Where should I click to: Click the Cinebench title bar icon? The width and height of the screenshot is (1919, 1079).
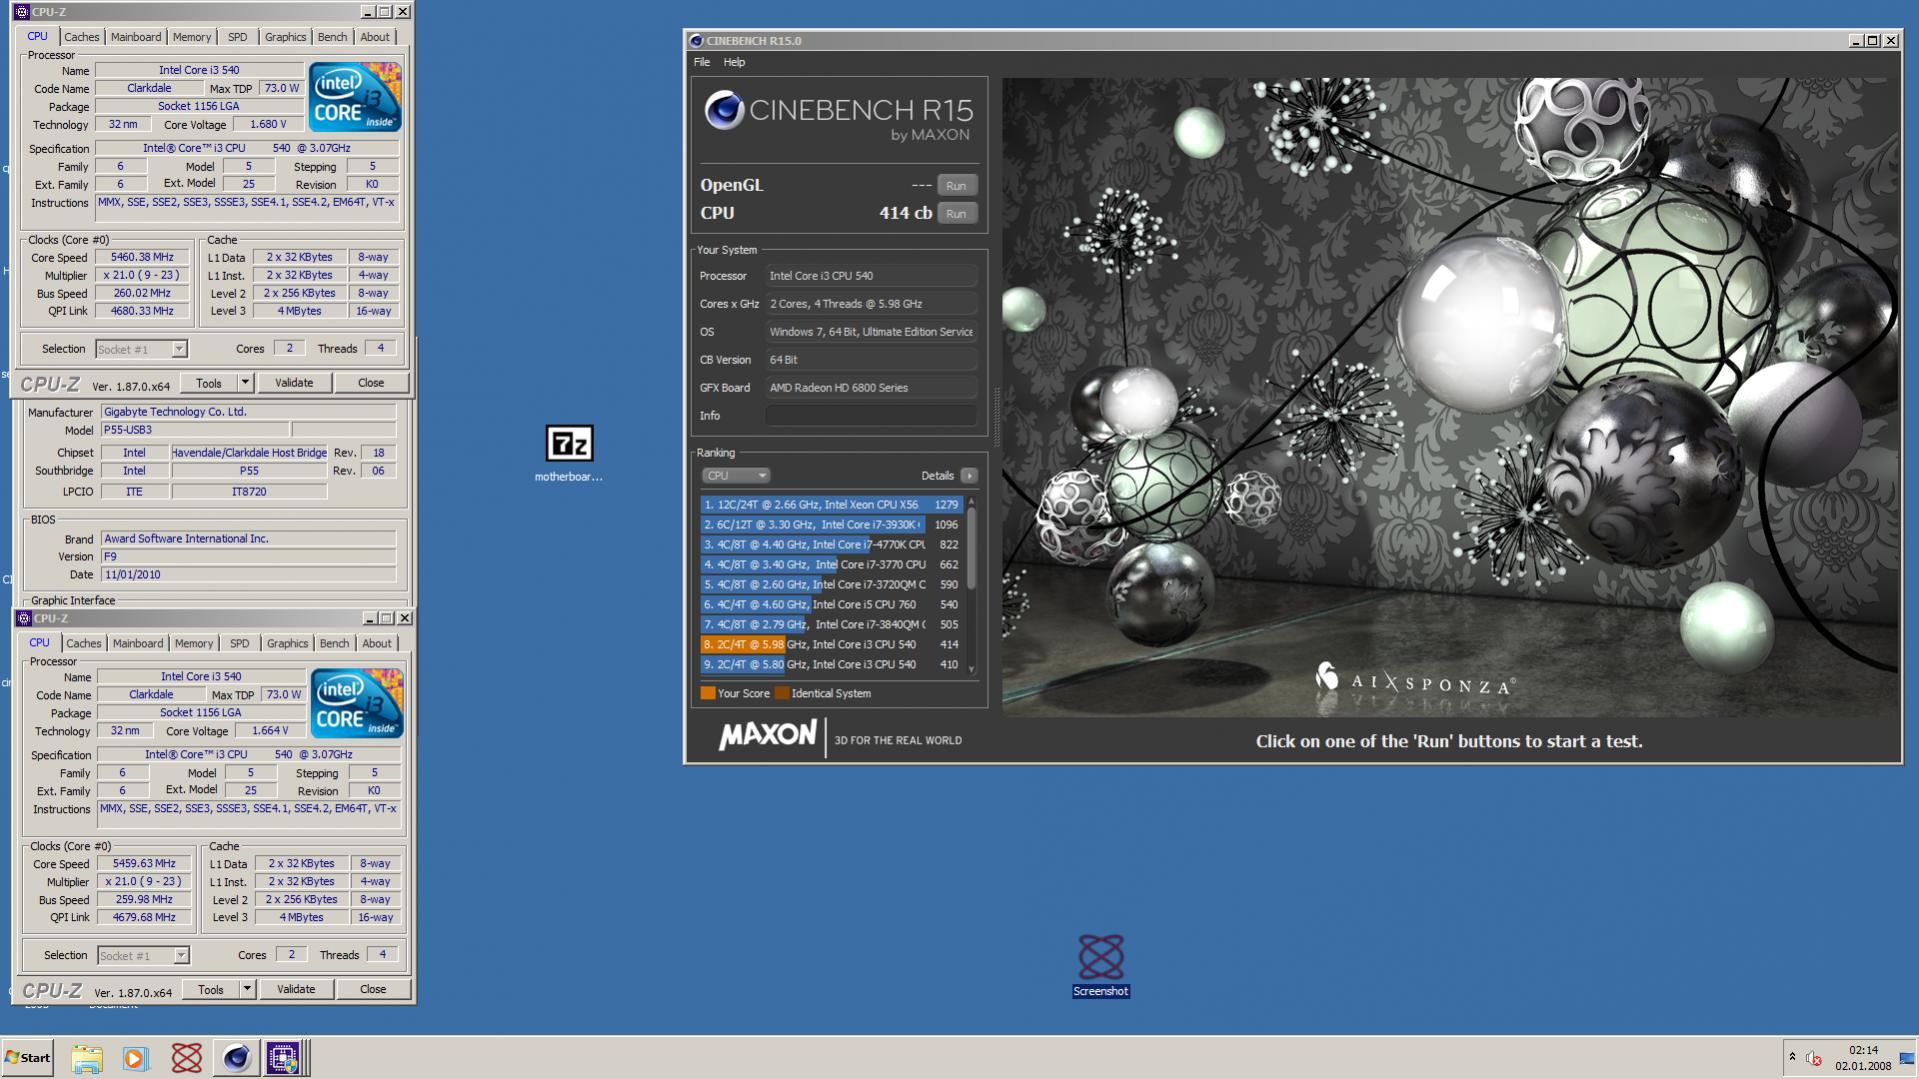click(696, 41)
